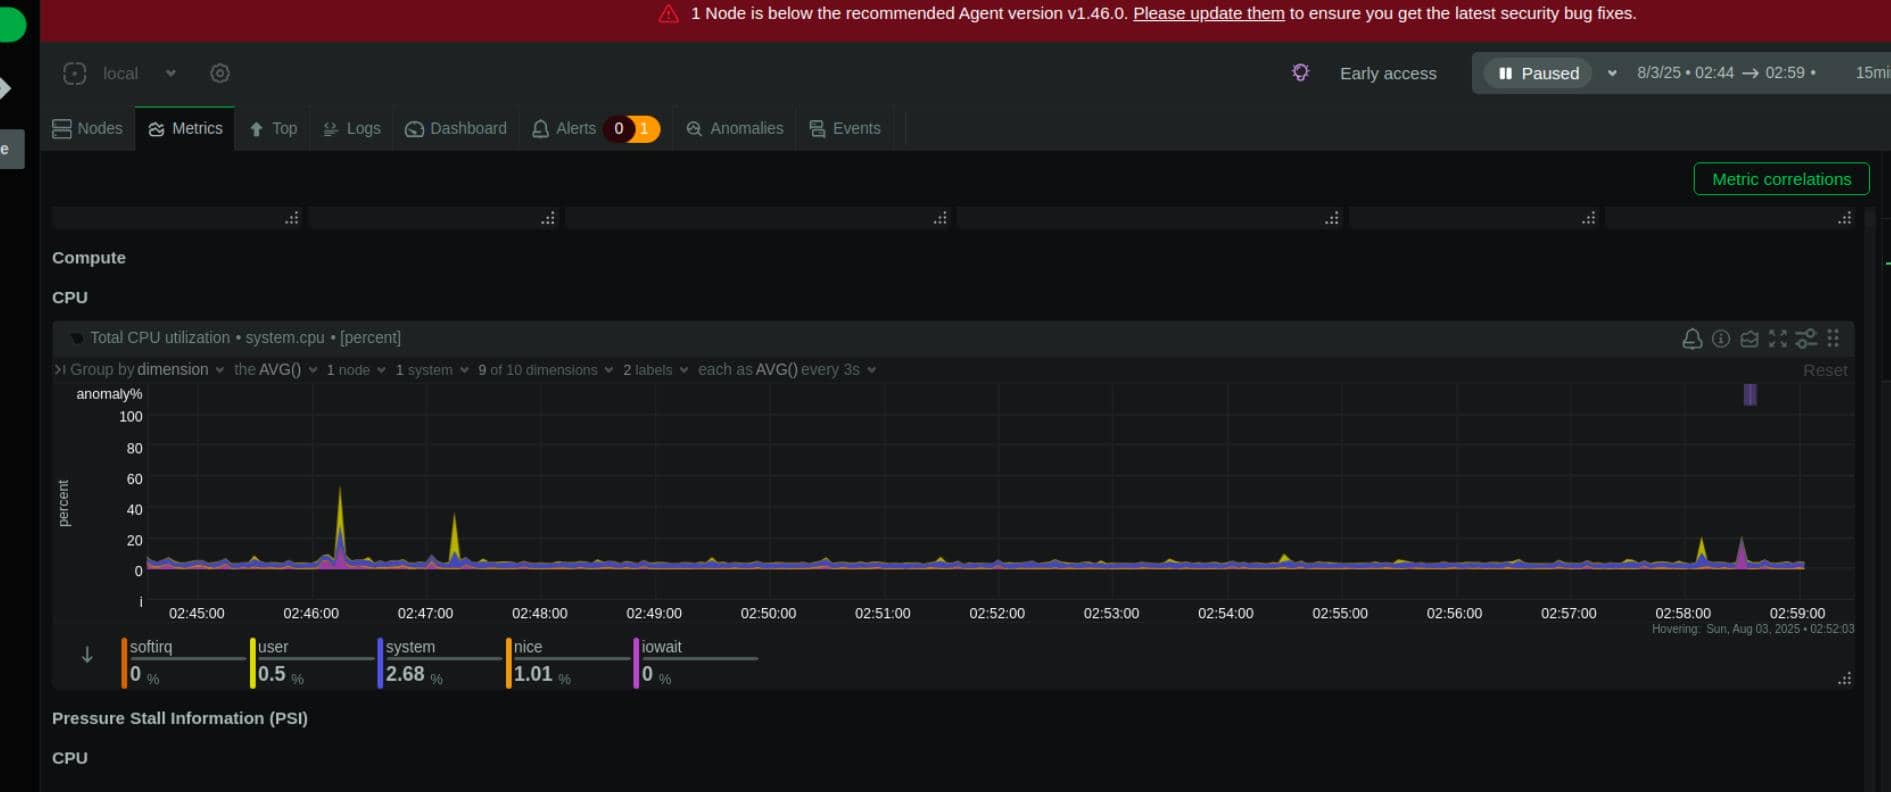
Task: Click the purple anomaly marker on anomaly% ribbon
Action: [1750, 394]
